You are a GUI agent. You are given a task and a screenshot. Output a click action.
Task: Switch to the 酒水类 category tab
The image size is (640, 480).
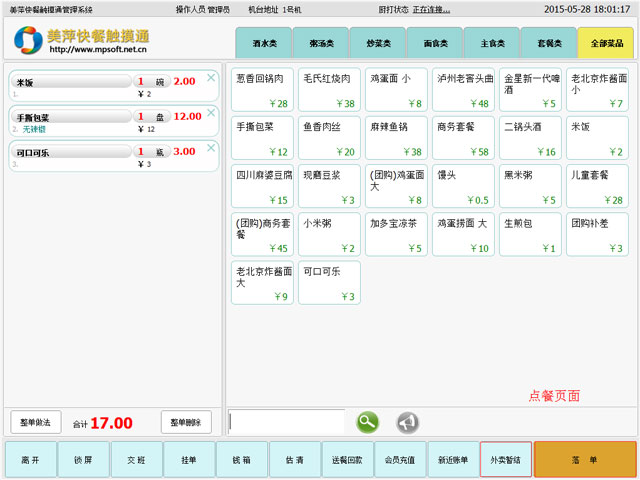264,43
